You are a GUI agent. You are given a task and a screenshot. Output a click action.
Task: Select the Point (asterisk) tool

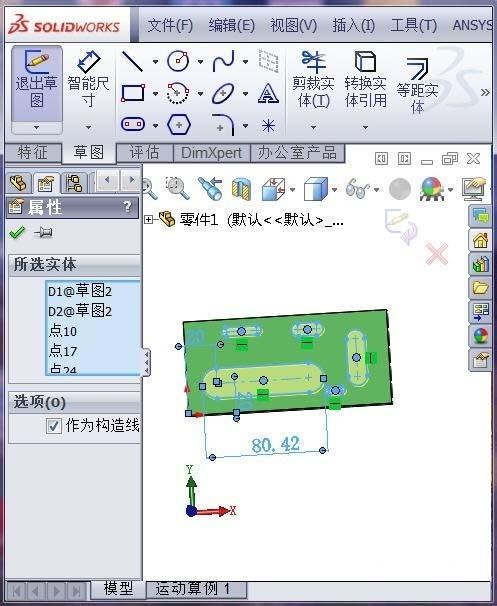[x=268, y=125]
